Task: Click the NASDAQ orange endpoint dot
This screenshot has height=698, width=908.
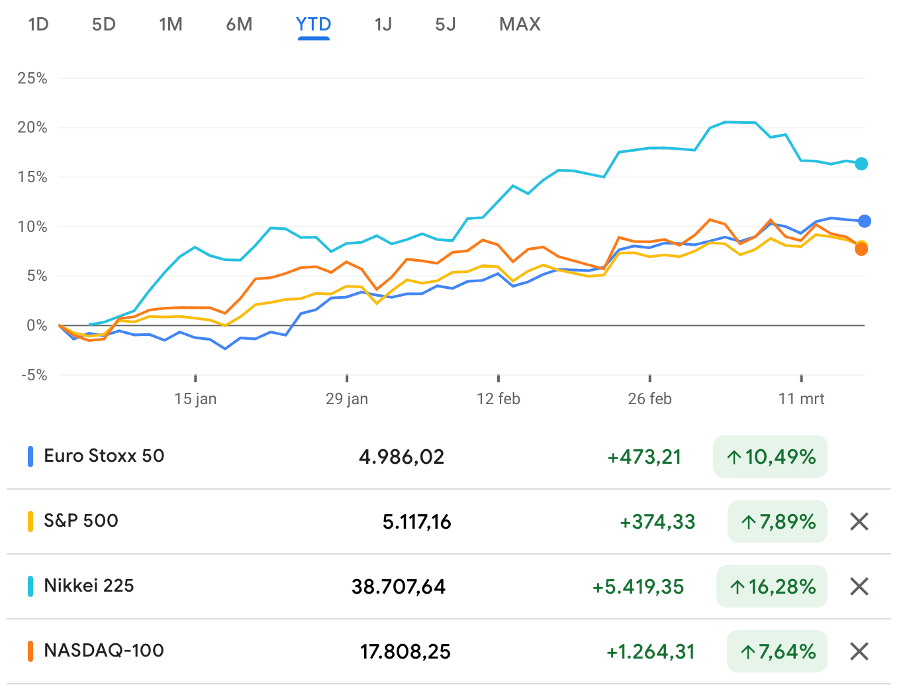Action: 861,249
